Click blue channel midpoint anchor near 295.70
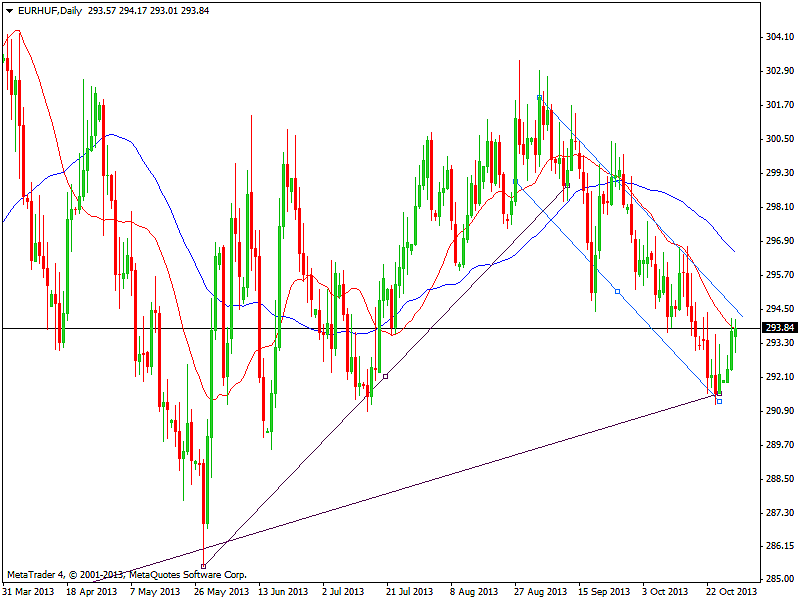 (617, 291)
